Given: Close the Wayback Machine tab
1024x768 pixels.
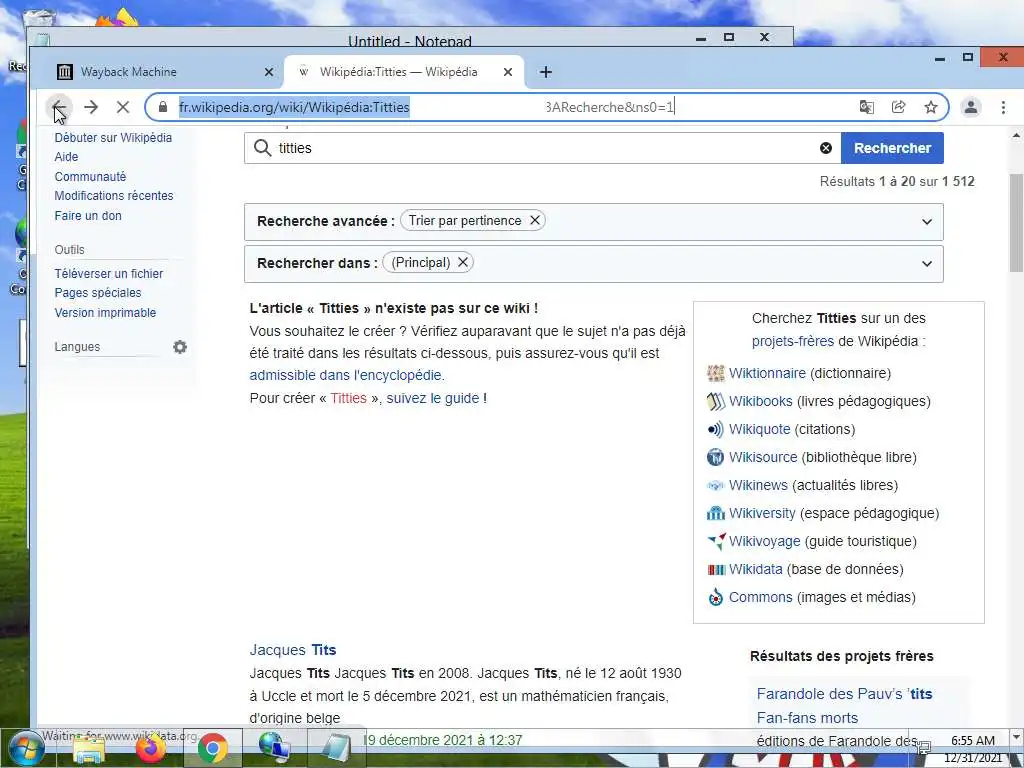Looking at the screenshot, I should coord(268,72).
